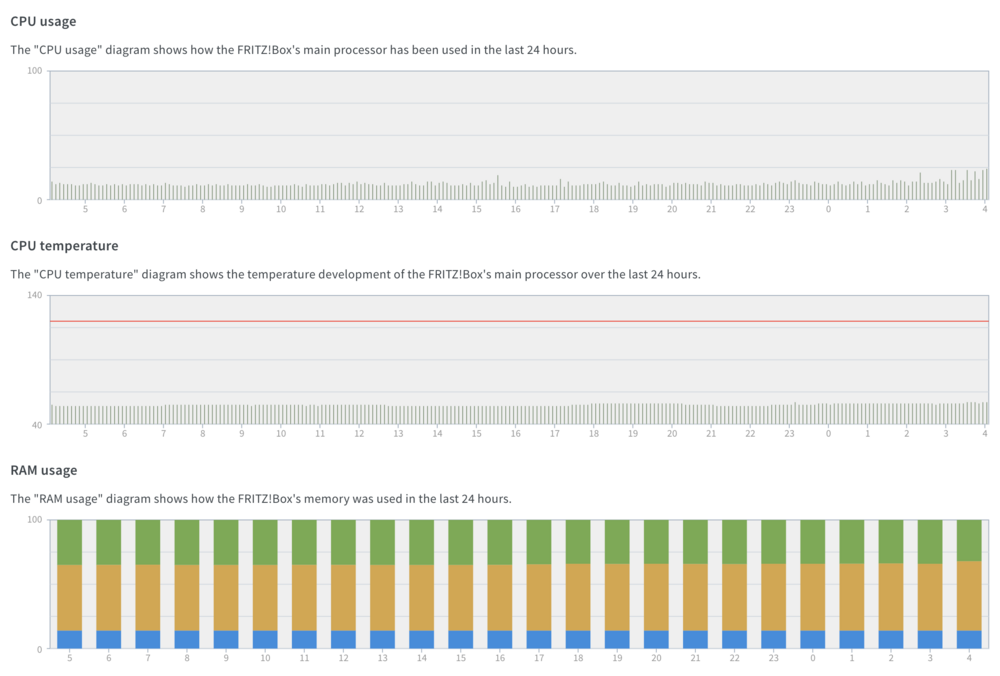Viewport: 1000px width, 676px height.
Task: Click the red temperature threshold line
Action: click(519, 321)
